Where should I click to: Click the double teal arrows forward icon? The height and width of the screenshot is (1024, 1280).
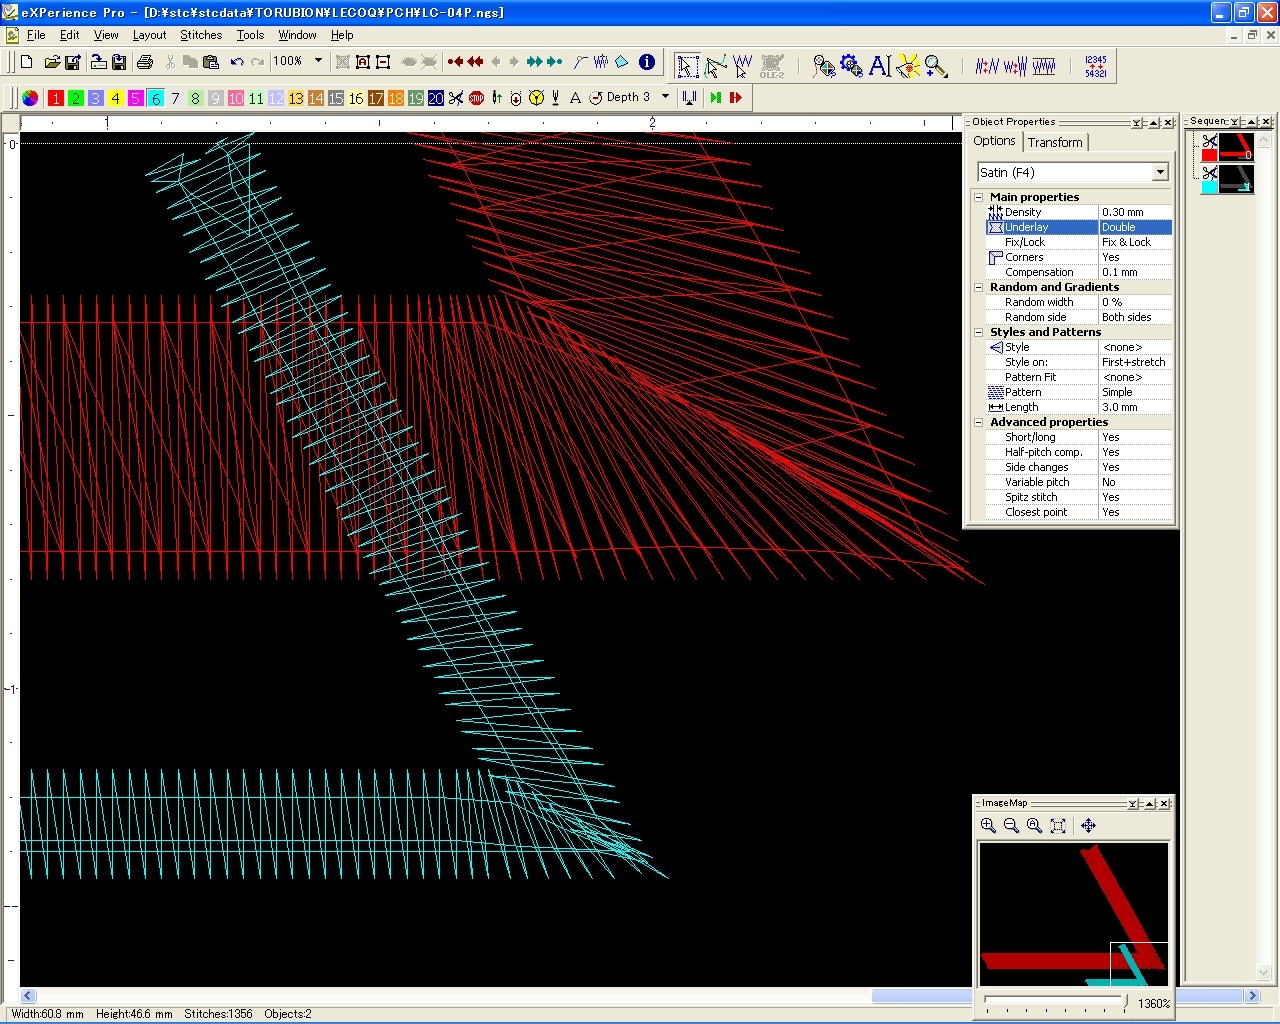535,62
